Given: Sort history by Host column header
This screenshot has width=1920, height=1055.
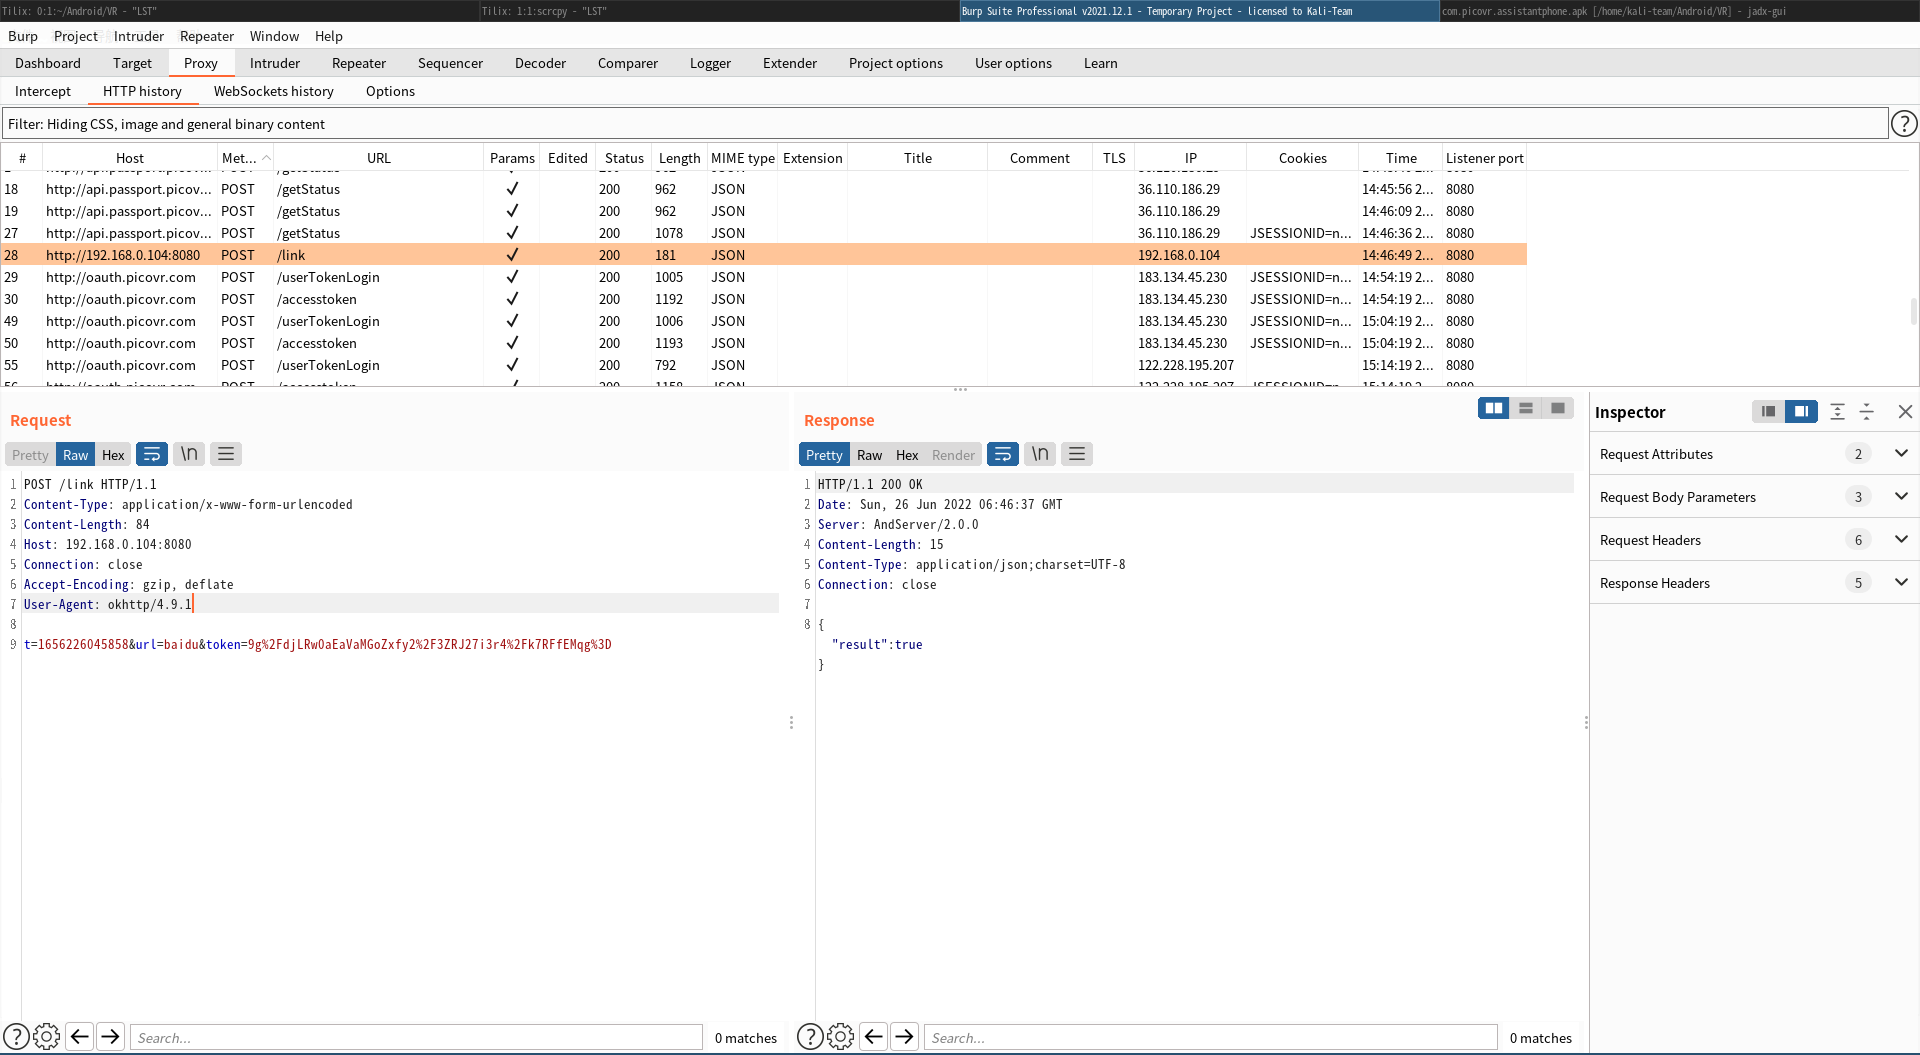Looking at the screenshot, I should pos(130,158).
